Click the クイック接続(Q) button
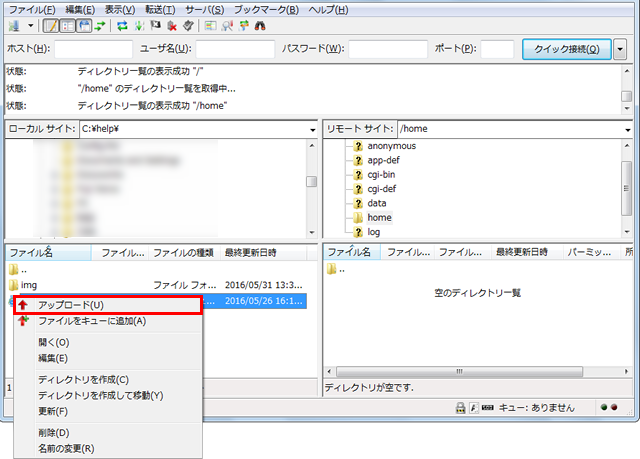This screenshot has height=459, width=640. [x=567, y=49]
